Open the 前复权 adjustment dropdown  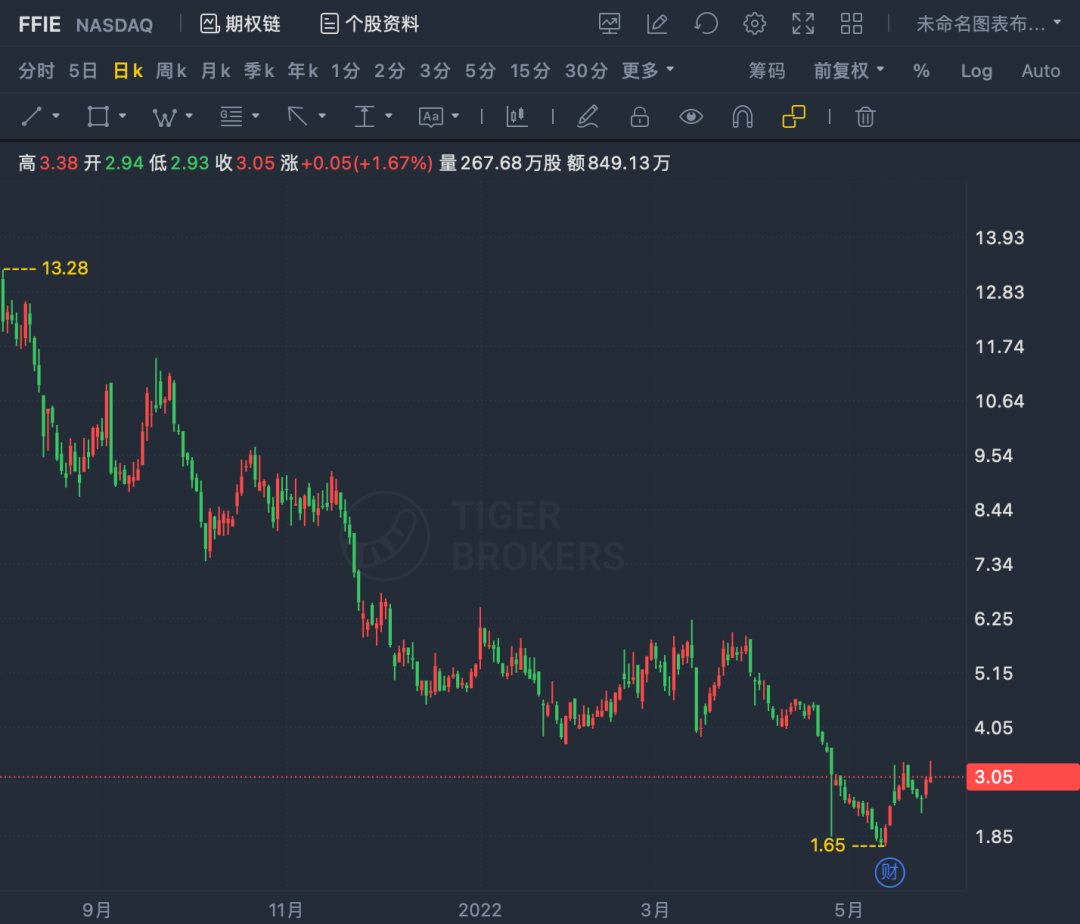click(x=849, y=70)
